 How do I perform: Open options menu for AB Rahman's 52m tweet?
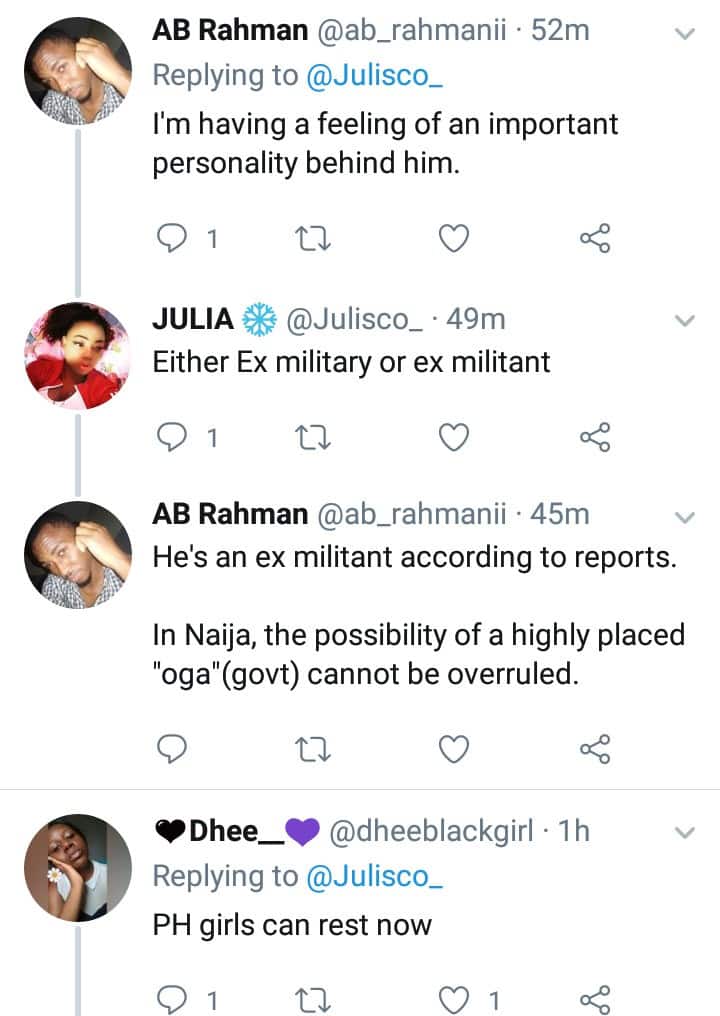(685, 34)
